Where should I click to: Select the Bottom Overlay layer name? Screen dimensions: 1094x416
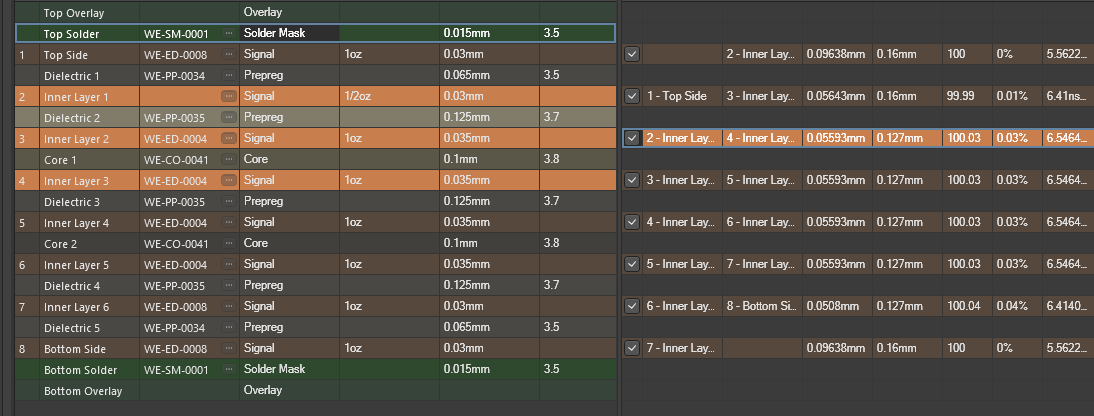tap(82, 391)
